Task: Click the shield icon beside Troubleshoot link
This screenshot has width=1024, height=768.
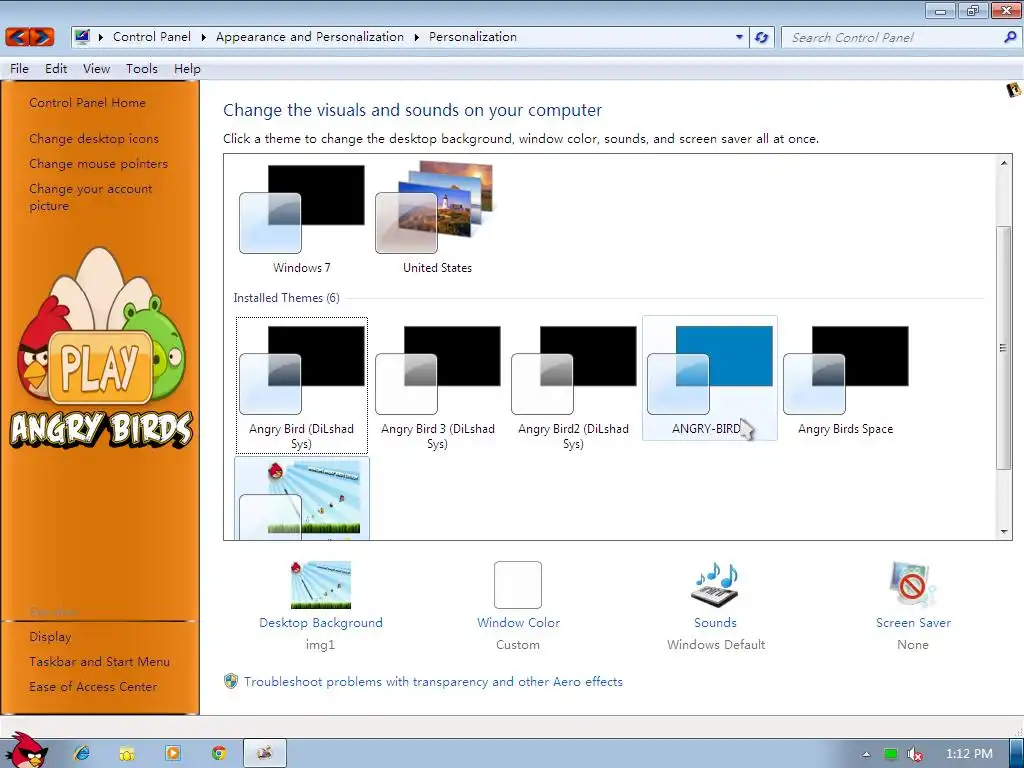Action: coord(231,681)
